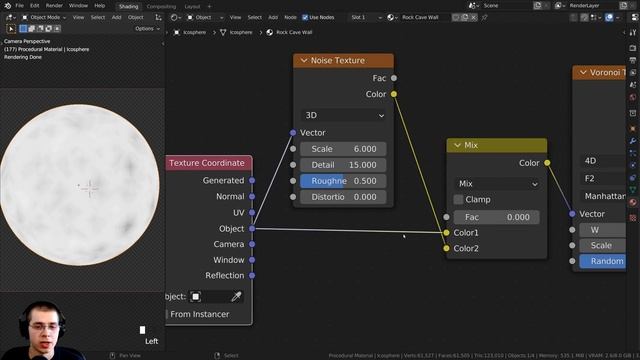Image resolution: width=640 pixels, height=360 pixels.
Task: Open the node editor Node menu
Action: (290, 18)
